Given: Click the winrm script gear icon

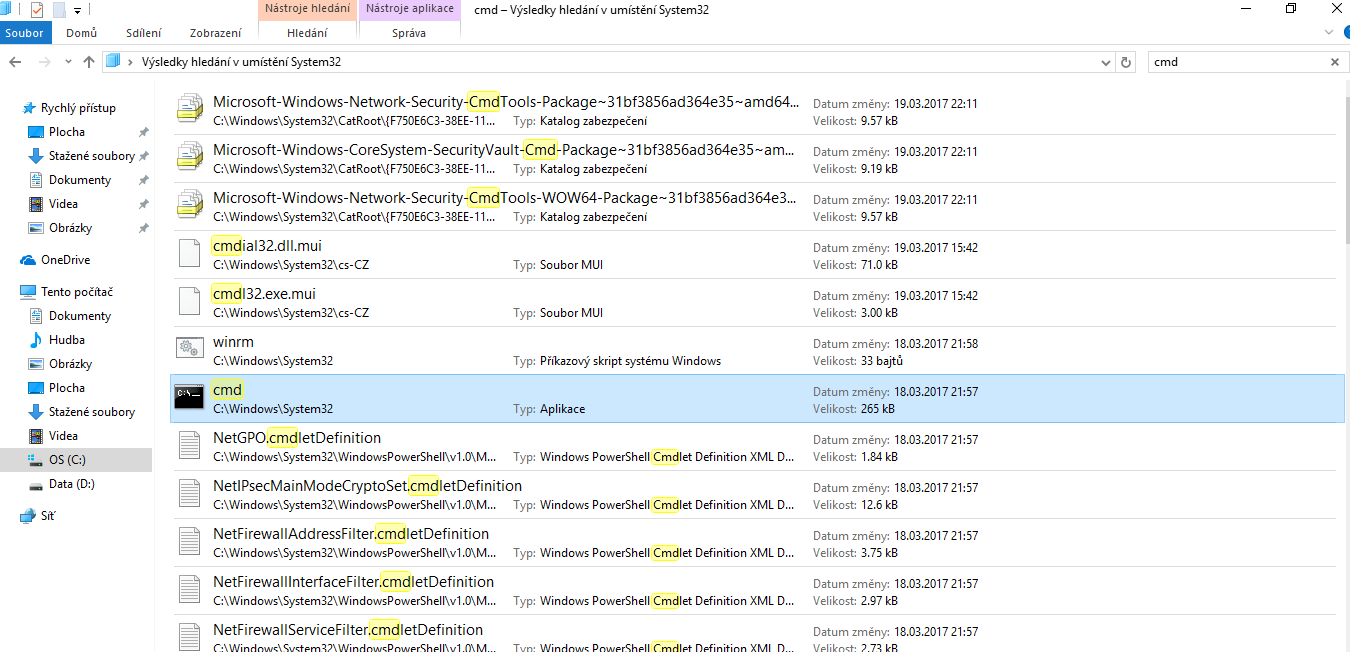Looking at the screenshot, I should tap(190, 350).
